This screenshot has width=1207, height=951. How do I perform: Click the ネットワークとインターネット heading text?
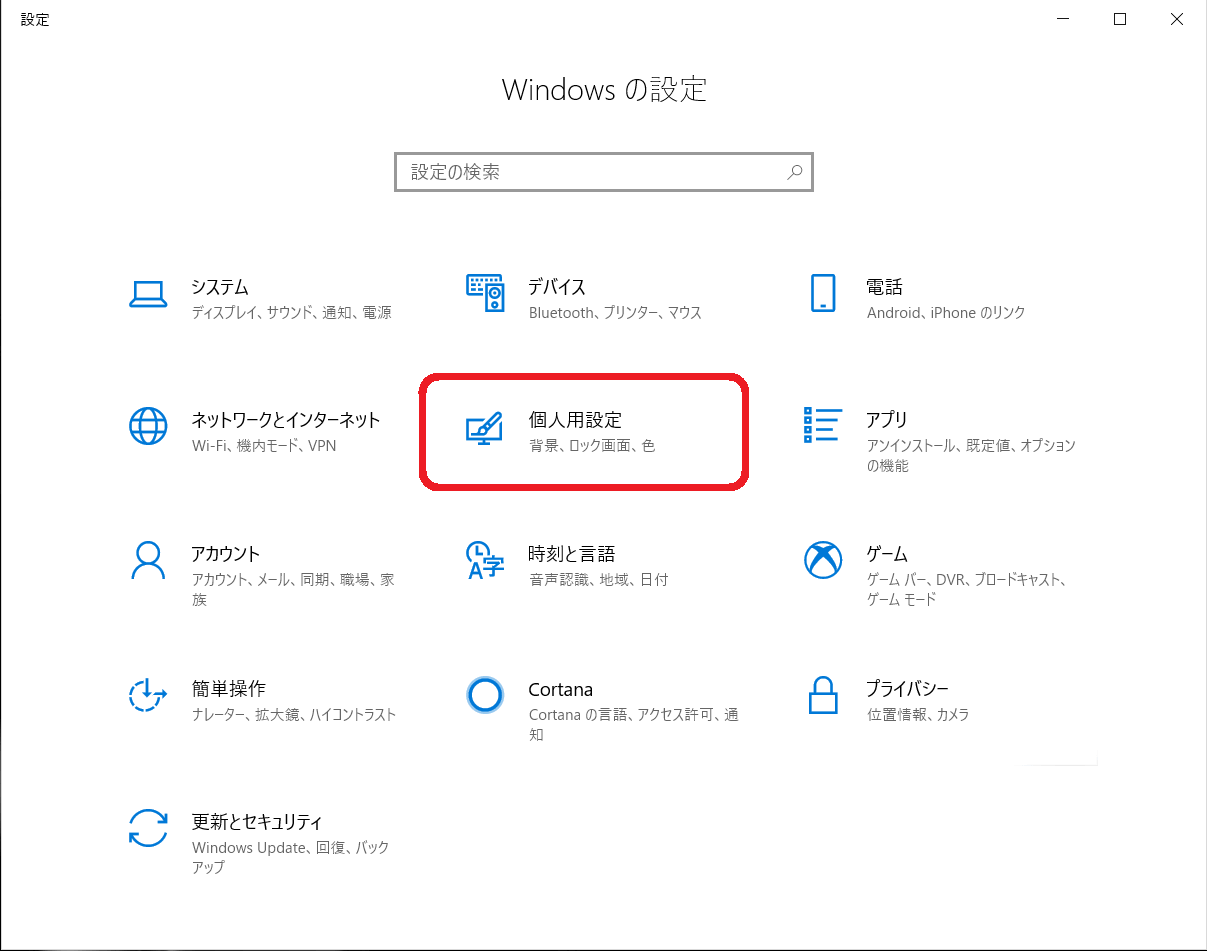point(286,420)
